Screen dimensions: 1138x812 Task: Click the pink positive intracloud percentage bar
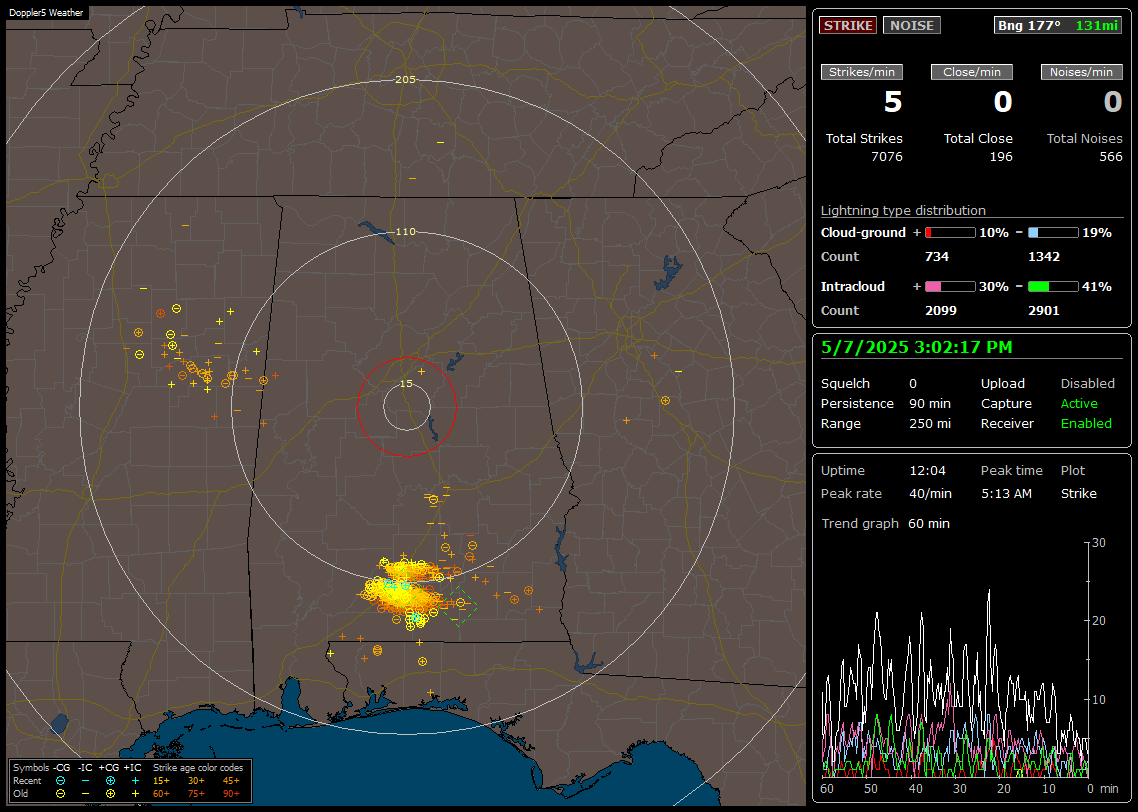point(950,287)
